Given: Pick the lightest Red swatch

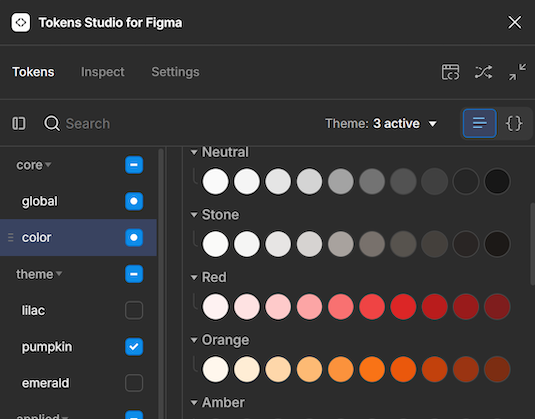Looking at the screenshot, I should pyautogui.click(x=215, y=307).
